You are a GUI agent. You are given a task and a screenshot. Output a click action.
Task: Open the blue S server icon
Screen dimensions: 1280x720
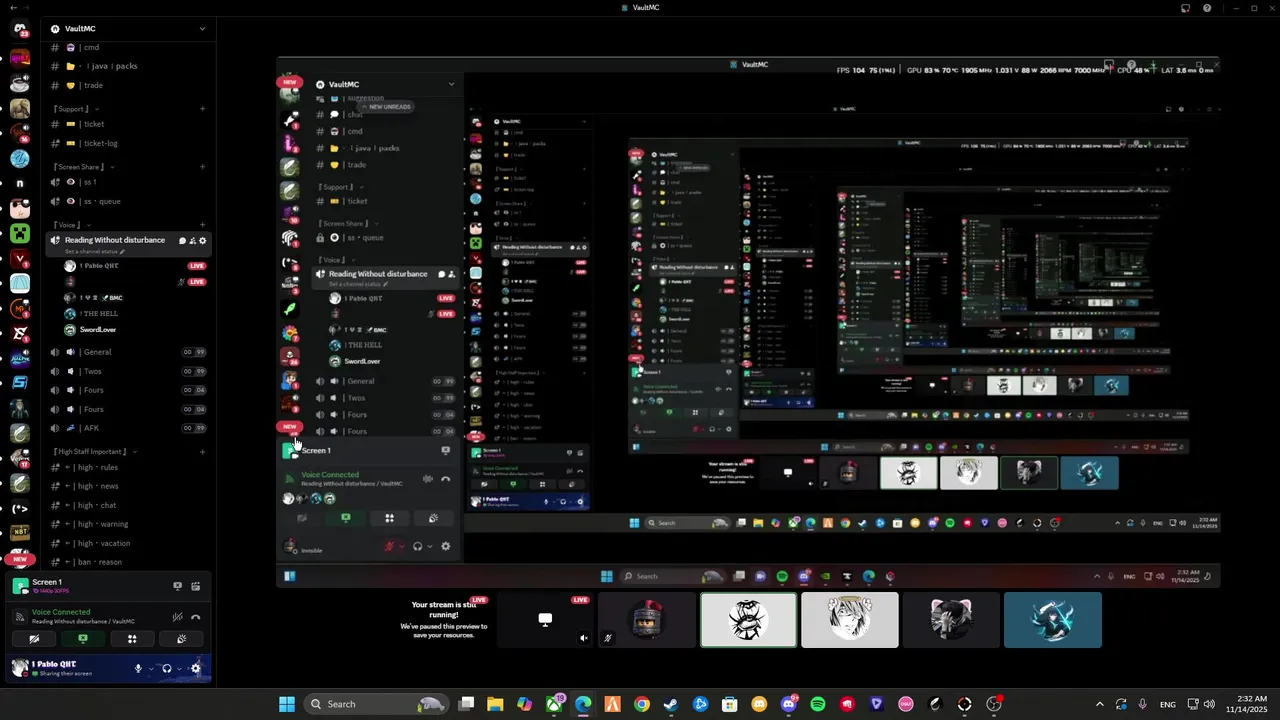pyautogui.click(x=20, y=382)
